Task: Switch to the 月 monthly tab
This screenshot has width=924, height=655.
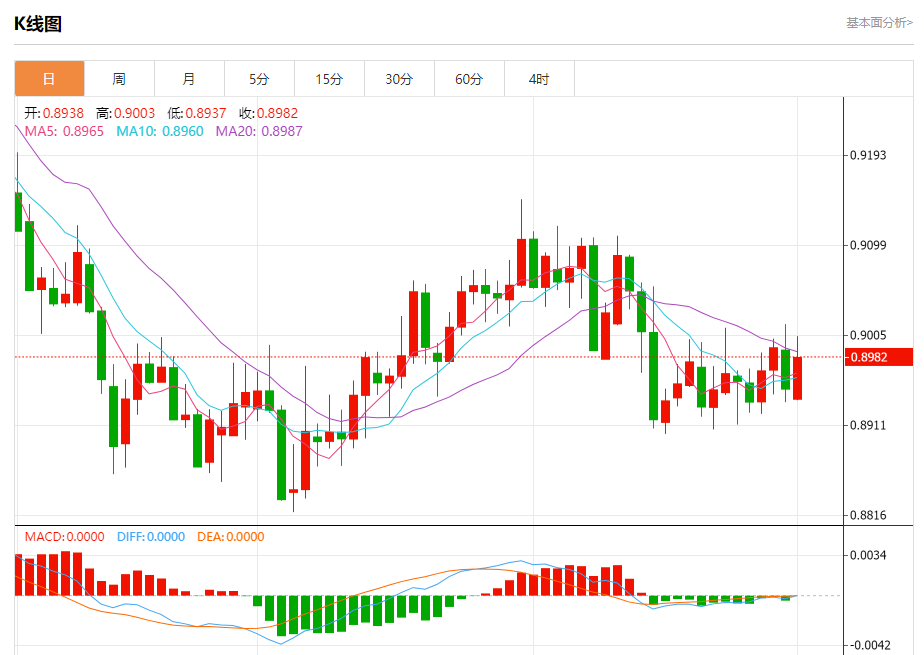Action: (x=189, y=78)
